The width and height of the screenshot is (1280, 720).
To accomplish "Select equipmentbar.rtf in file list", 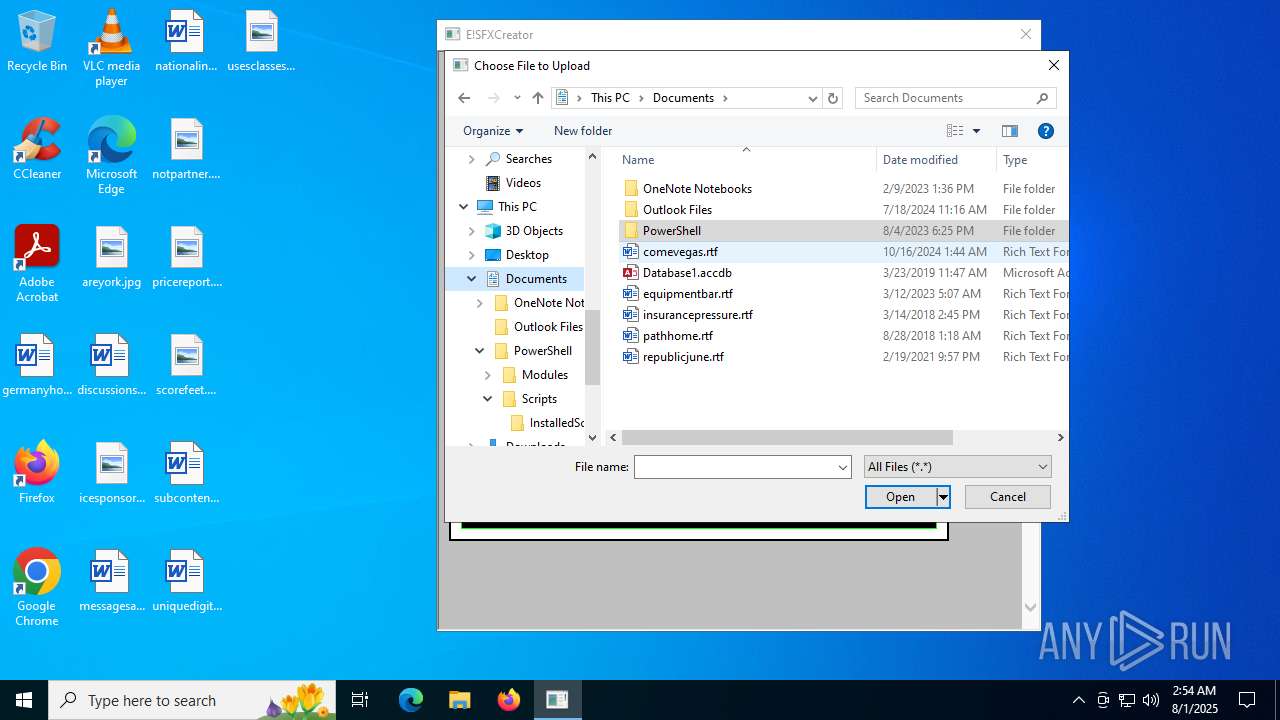I will (x=687, y=294).
